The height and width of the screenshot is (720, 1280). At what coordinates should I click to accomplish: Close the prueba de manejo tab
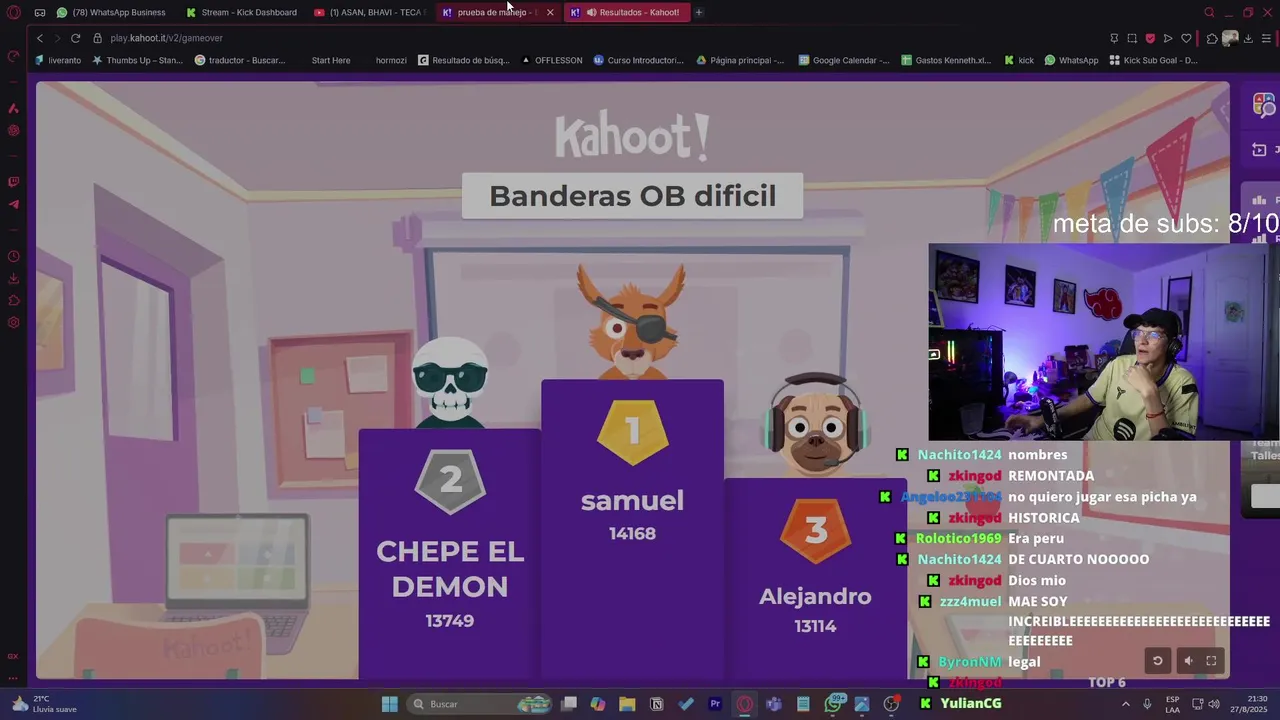[x=550, y=12]
